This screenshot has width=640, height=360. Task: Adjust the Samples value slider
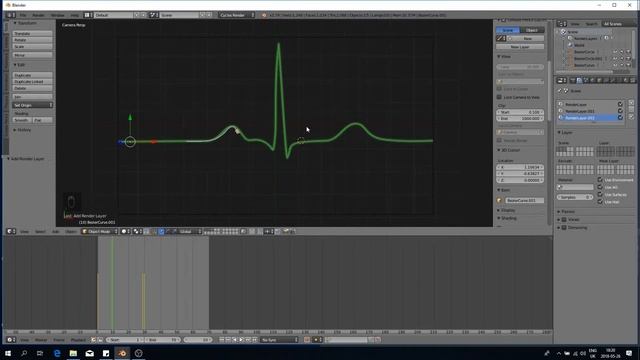(x=575, y=197)
